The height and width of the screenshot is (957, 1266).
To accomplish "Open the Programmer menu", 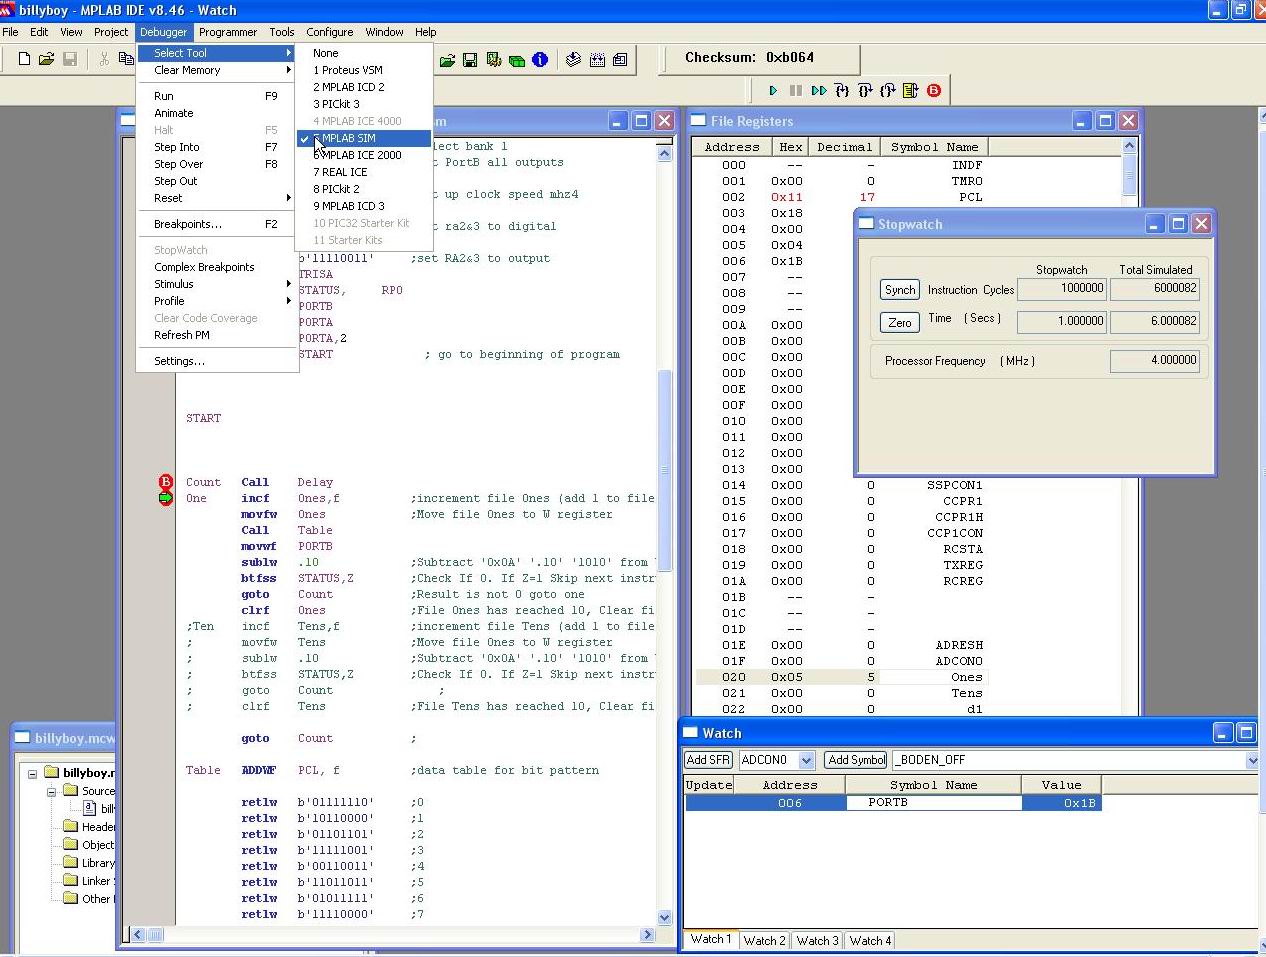I will point(228,32).
